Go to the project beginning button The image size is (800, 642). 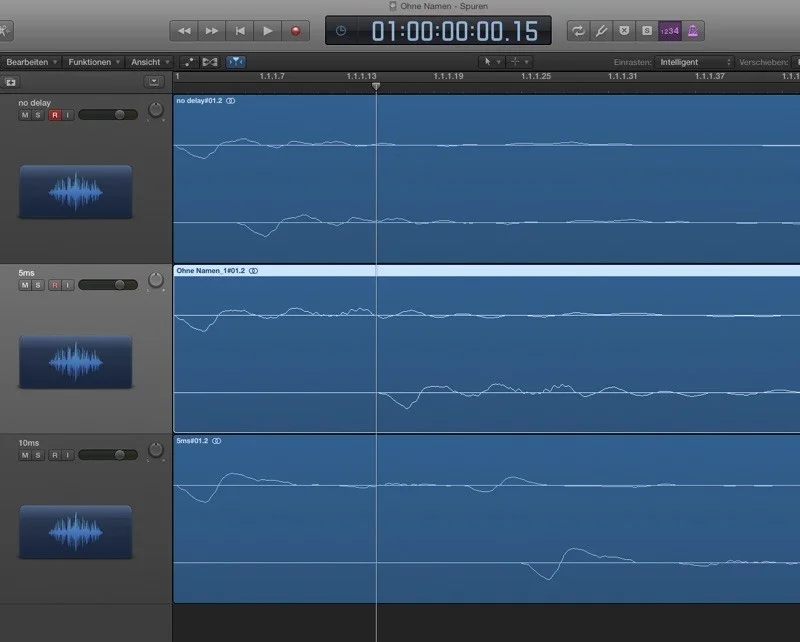tap(240, 31)
